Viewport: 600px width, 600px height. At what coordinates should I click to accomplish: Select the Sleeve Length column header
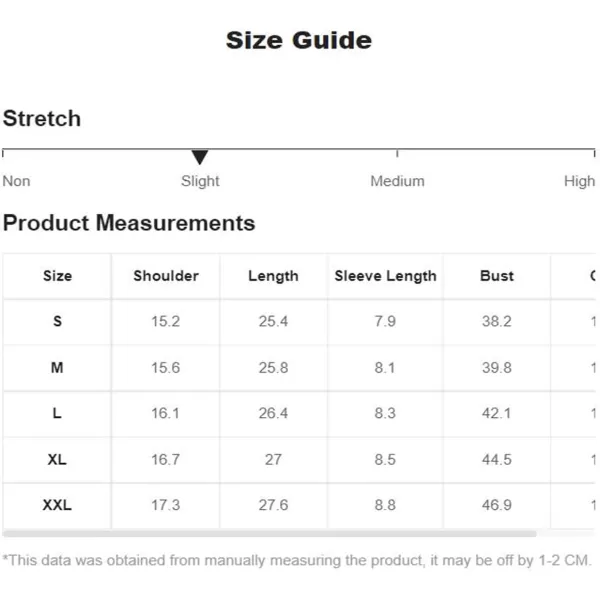[385, 276]
